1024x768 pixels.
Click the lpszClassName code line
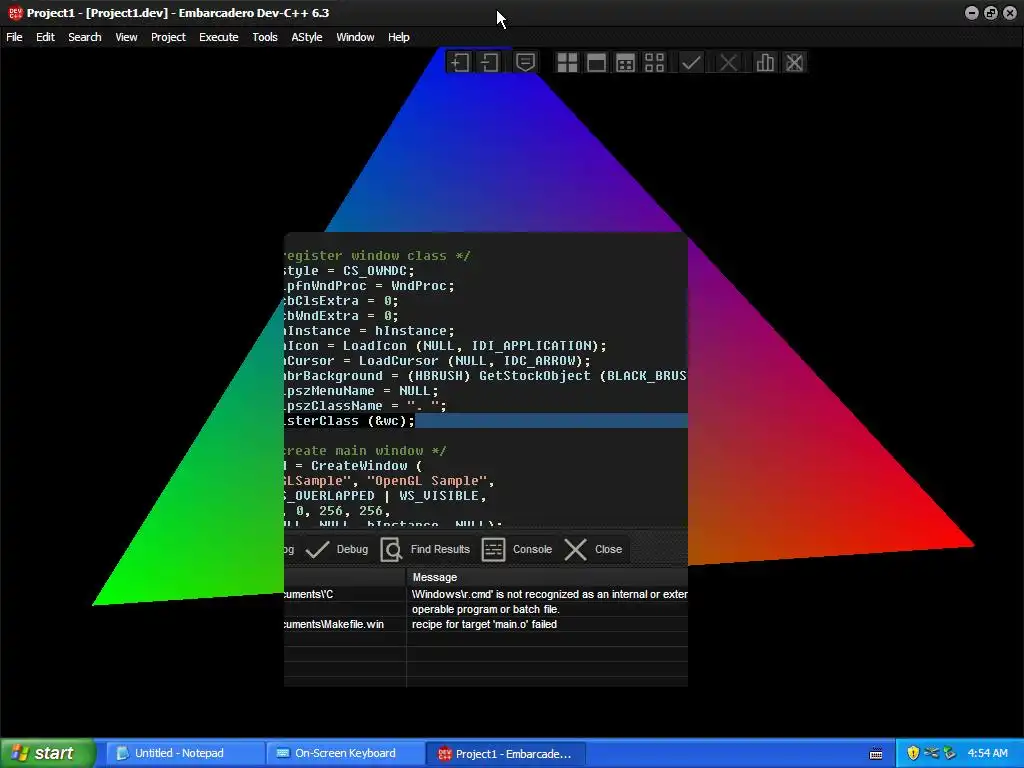[366, 406]
